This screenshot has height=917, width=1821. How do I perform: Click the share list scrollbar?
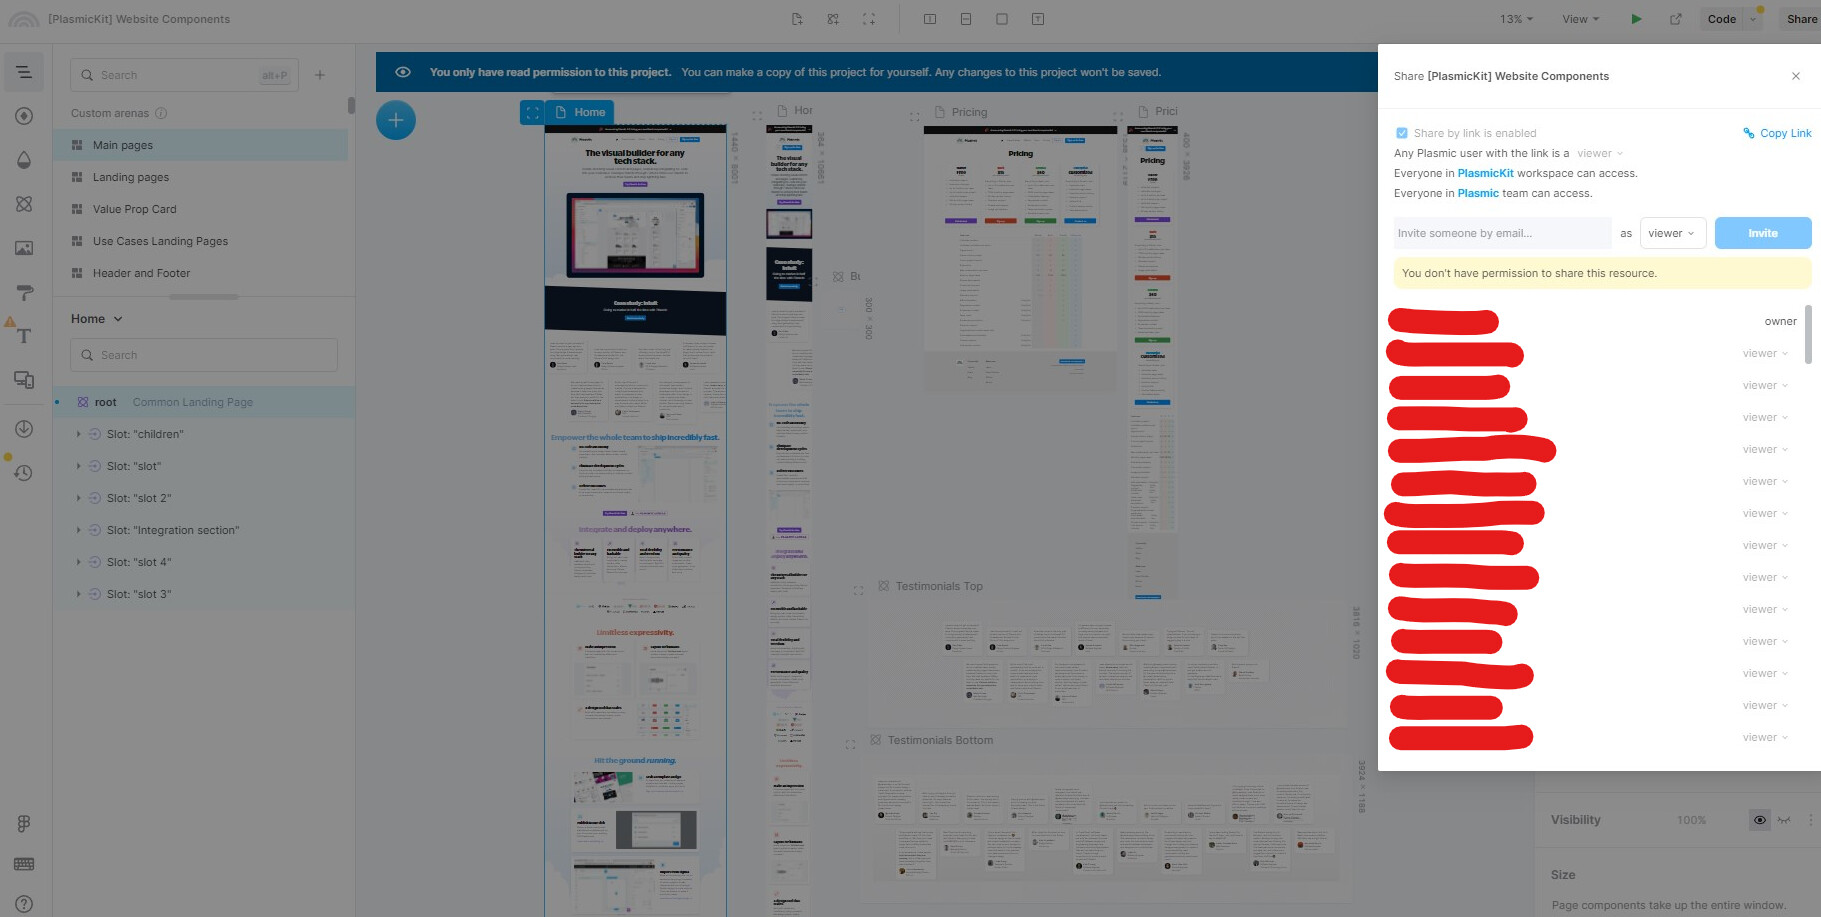coord(1808,335)
